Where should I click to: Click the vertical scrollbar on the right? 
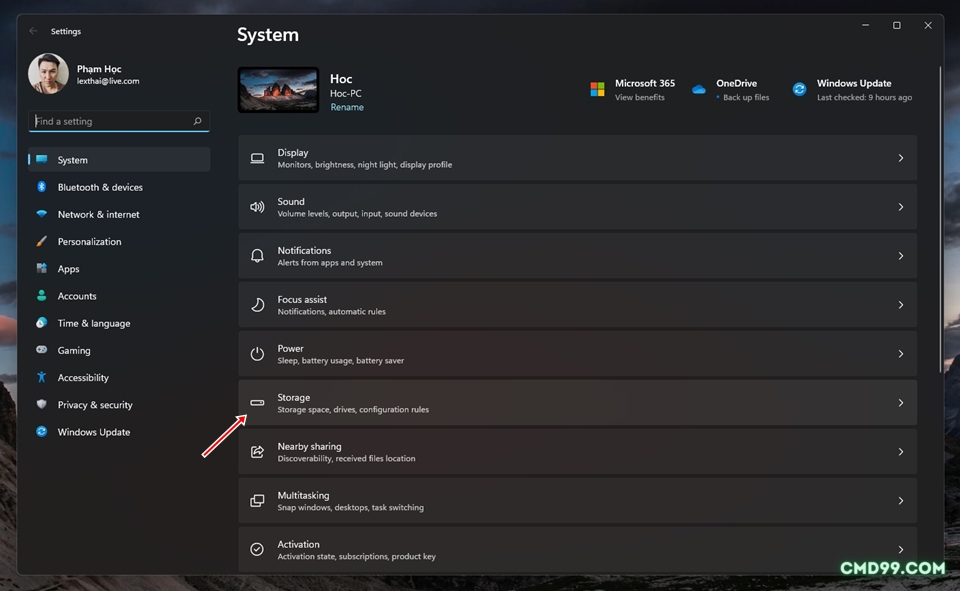[x=940, y=219]
